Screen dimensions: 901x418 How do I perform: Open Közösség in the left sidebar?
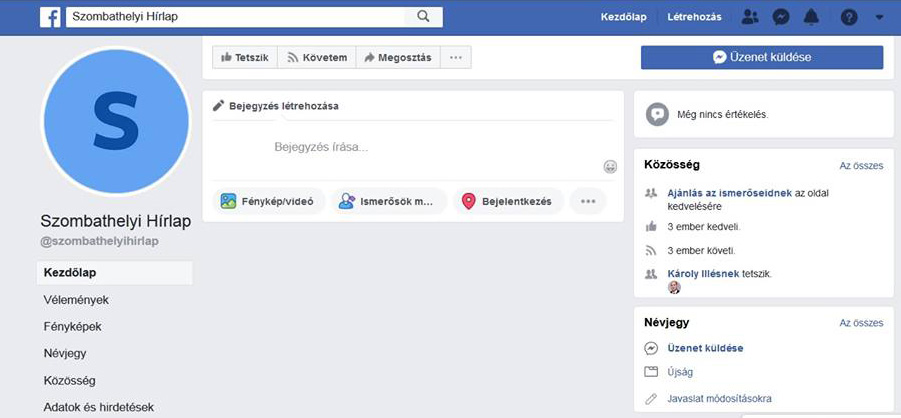click(70, 381)
